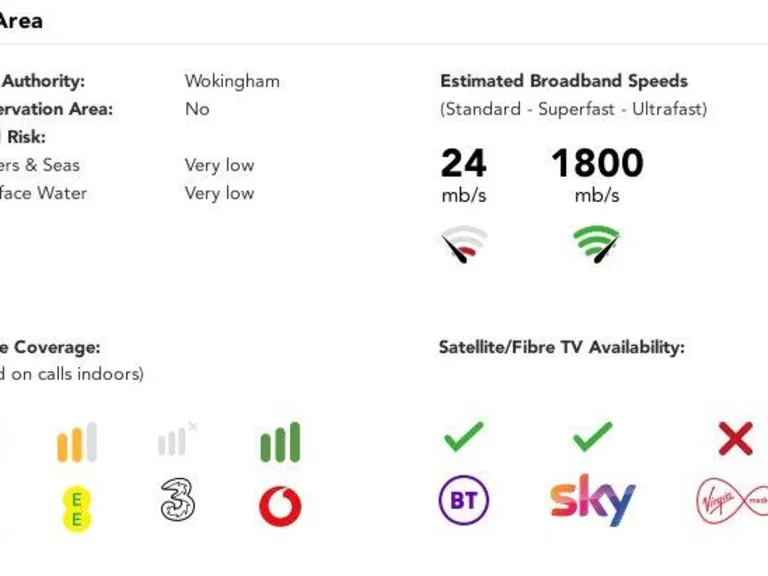Click the Virgin Media logo
The width and height of the screenshot is (768, 576).
[x=731, y=502]
